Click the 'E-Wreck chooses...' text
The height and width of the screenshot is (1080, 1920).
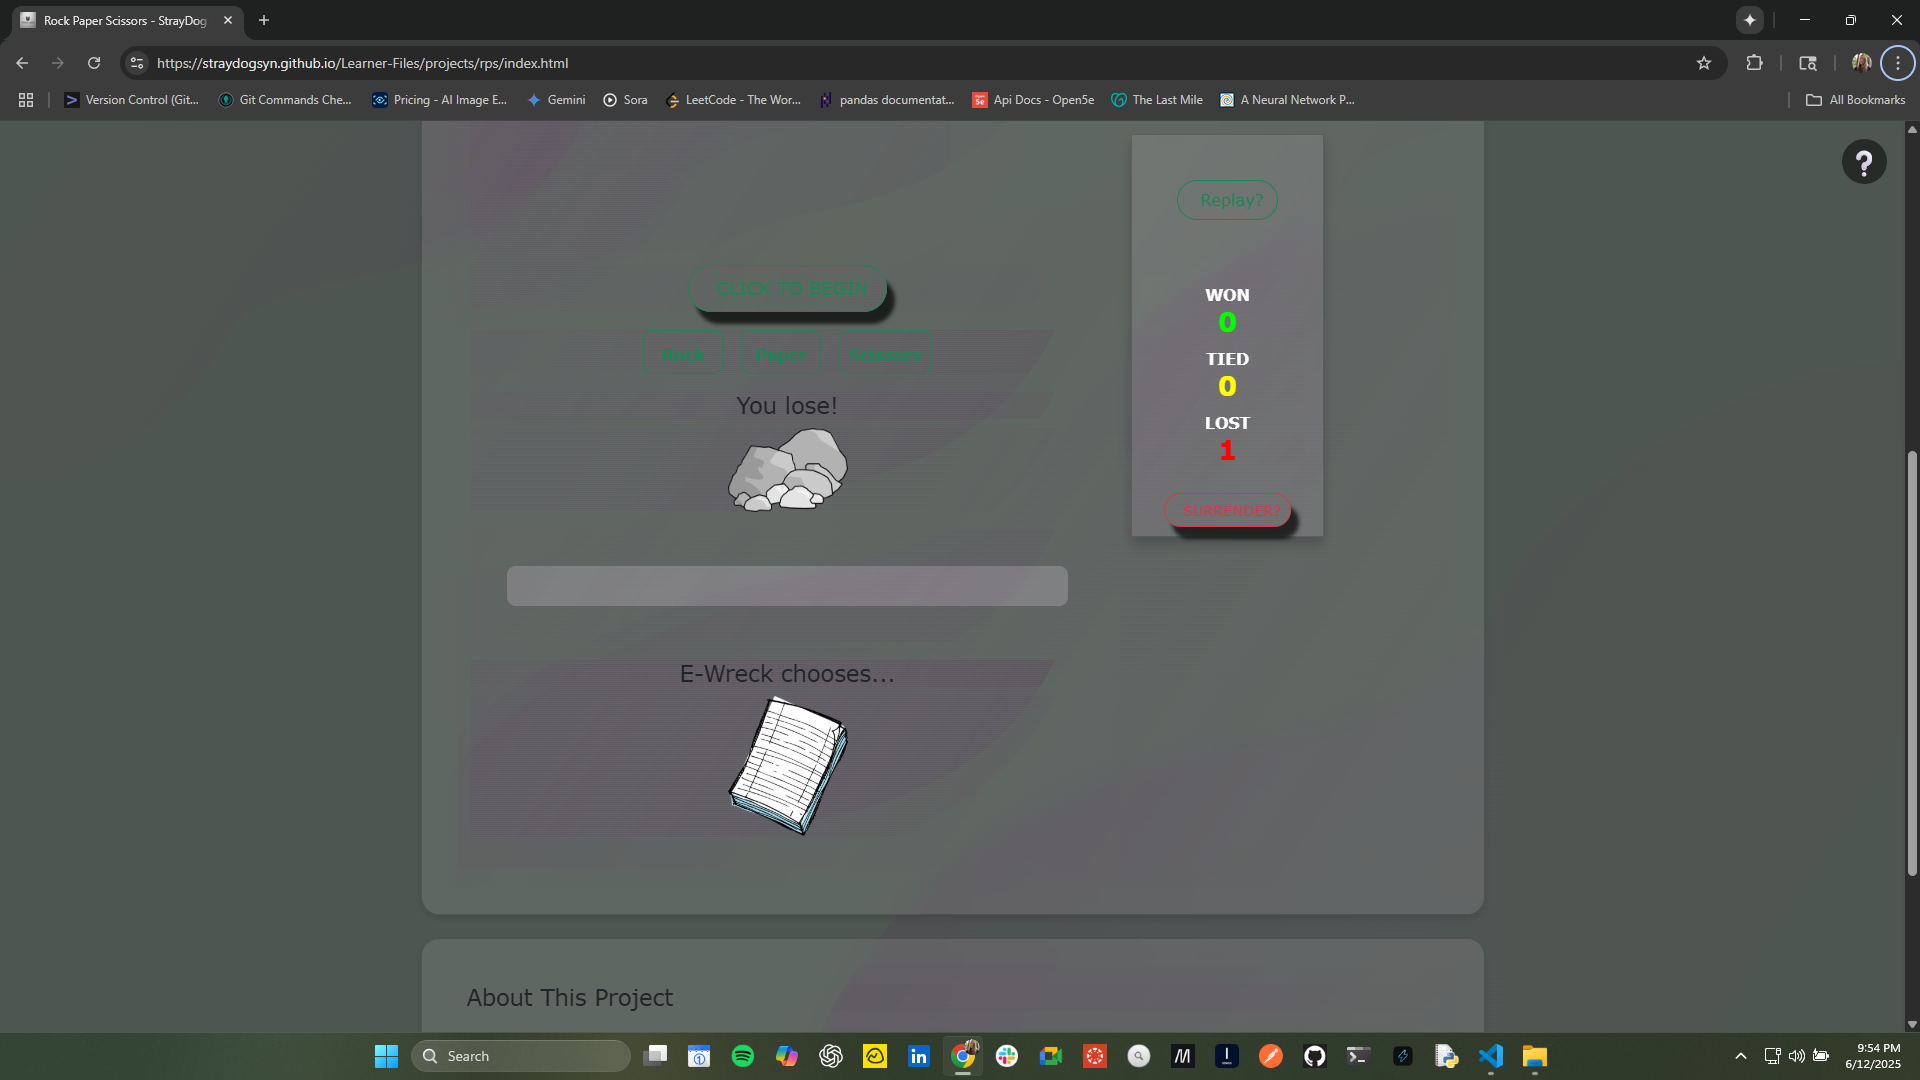(787, 674)
